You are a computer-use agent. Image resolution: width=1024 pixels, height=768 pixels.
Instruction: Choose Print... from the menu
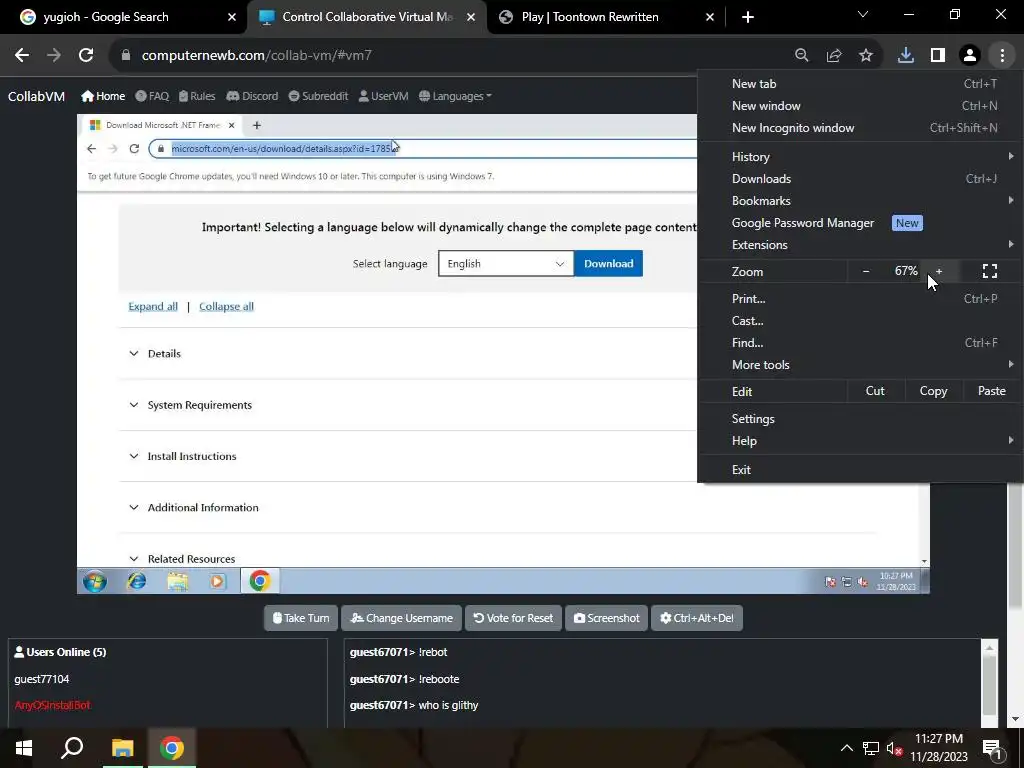[x=861, y=299]
